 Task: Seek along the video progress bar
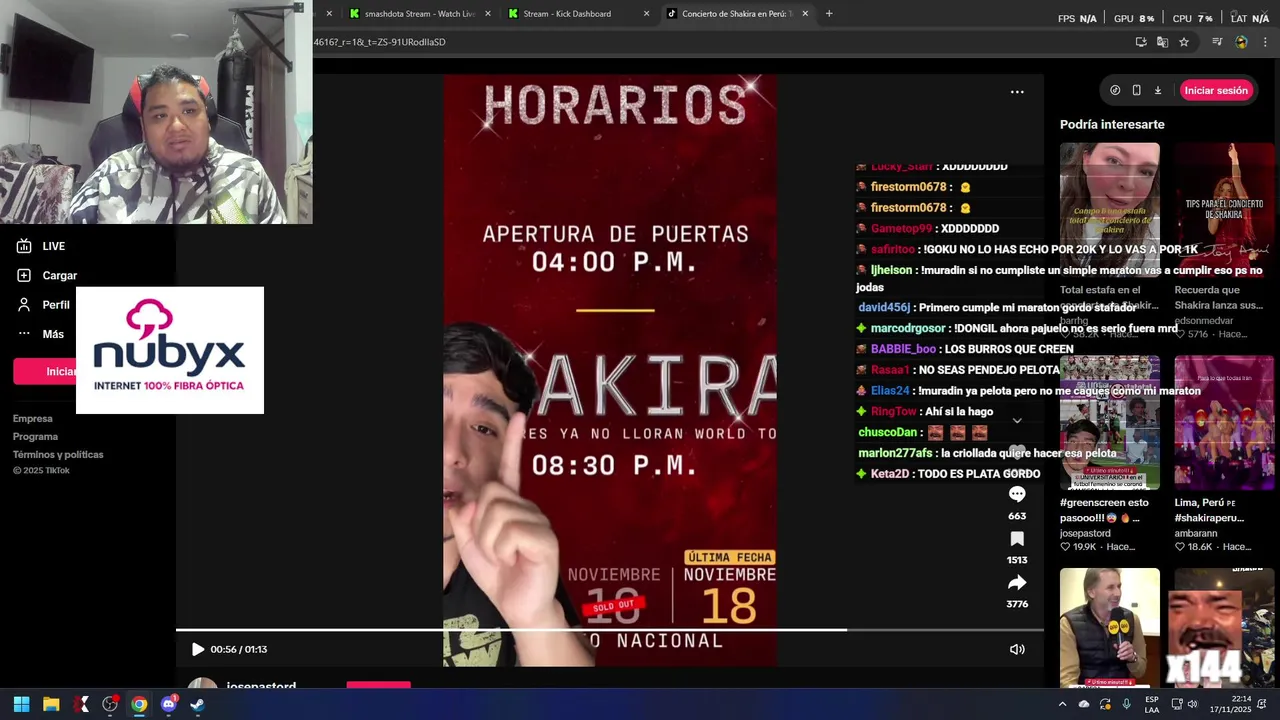click(x=610, y=630)
